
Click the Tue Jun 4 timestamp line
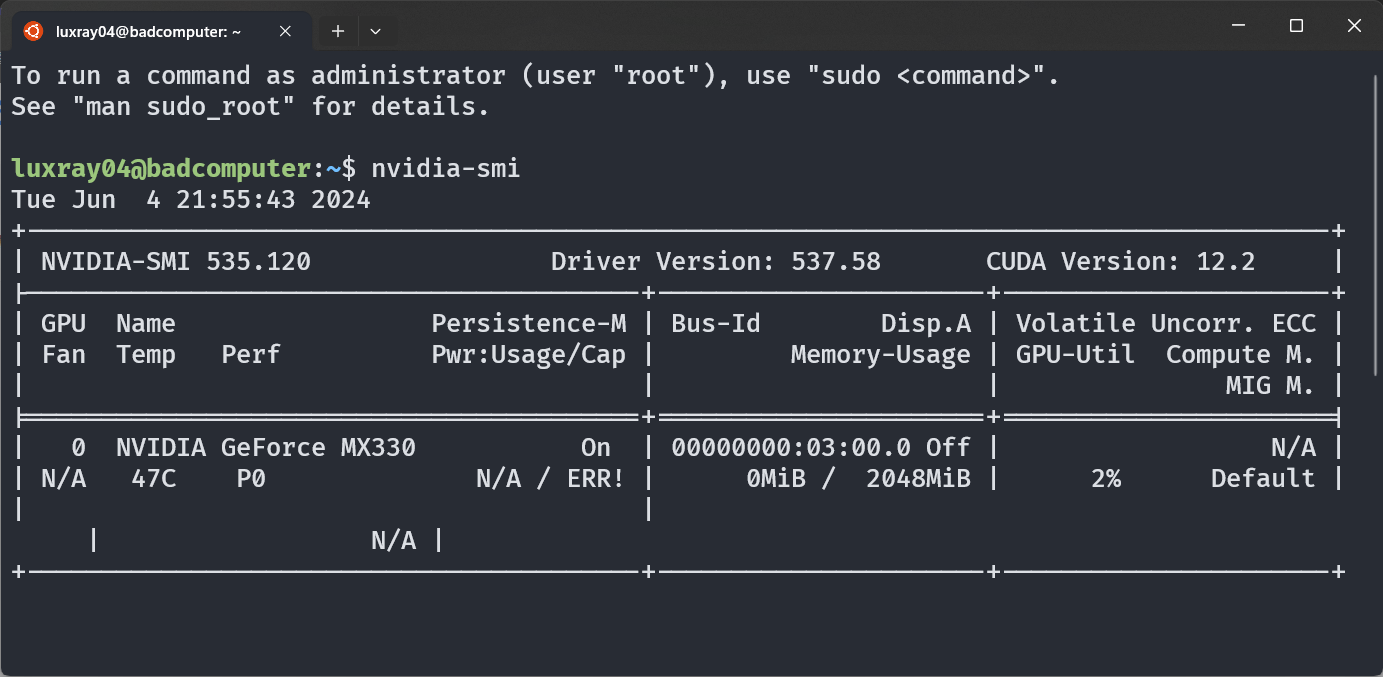pyautogui.click(x=191, y=200)
